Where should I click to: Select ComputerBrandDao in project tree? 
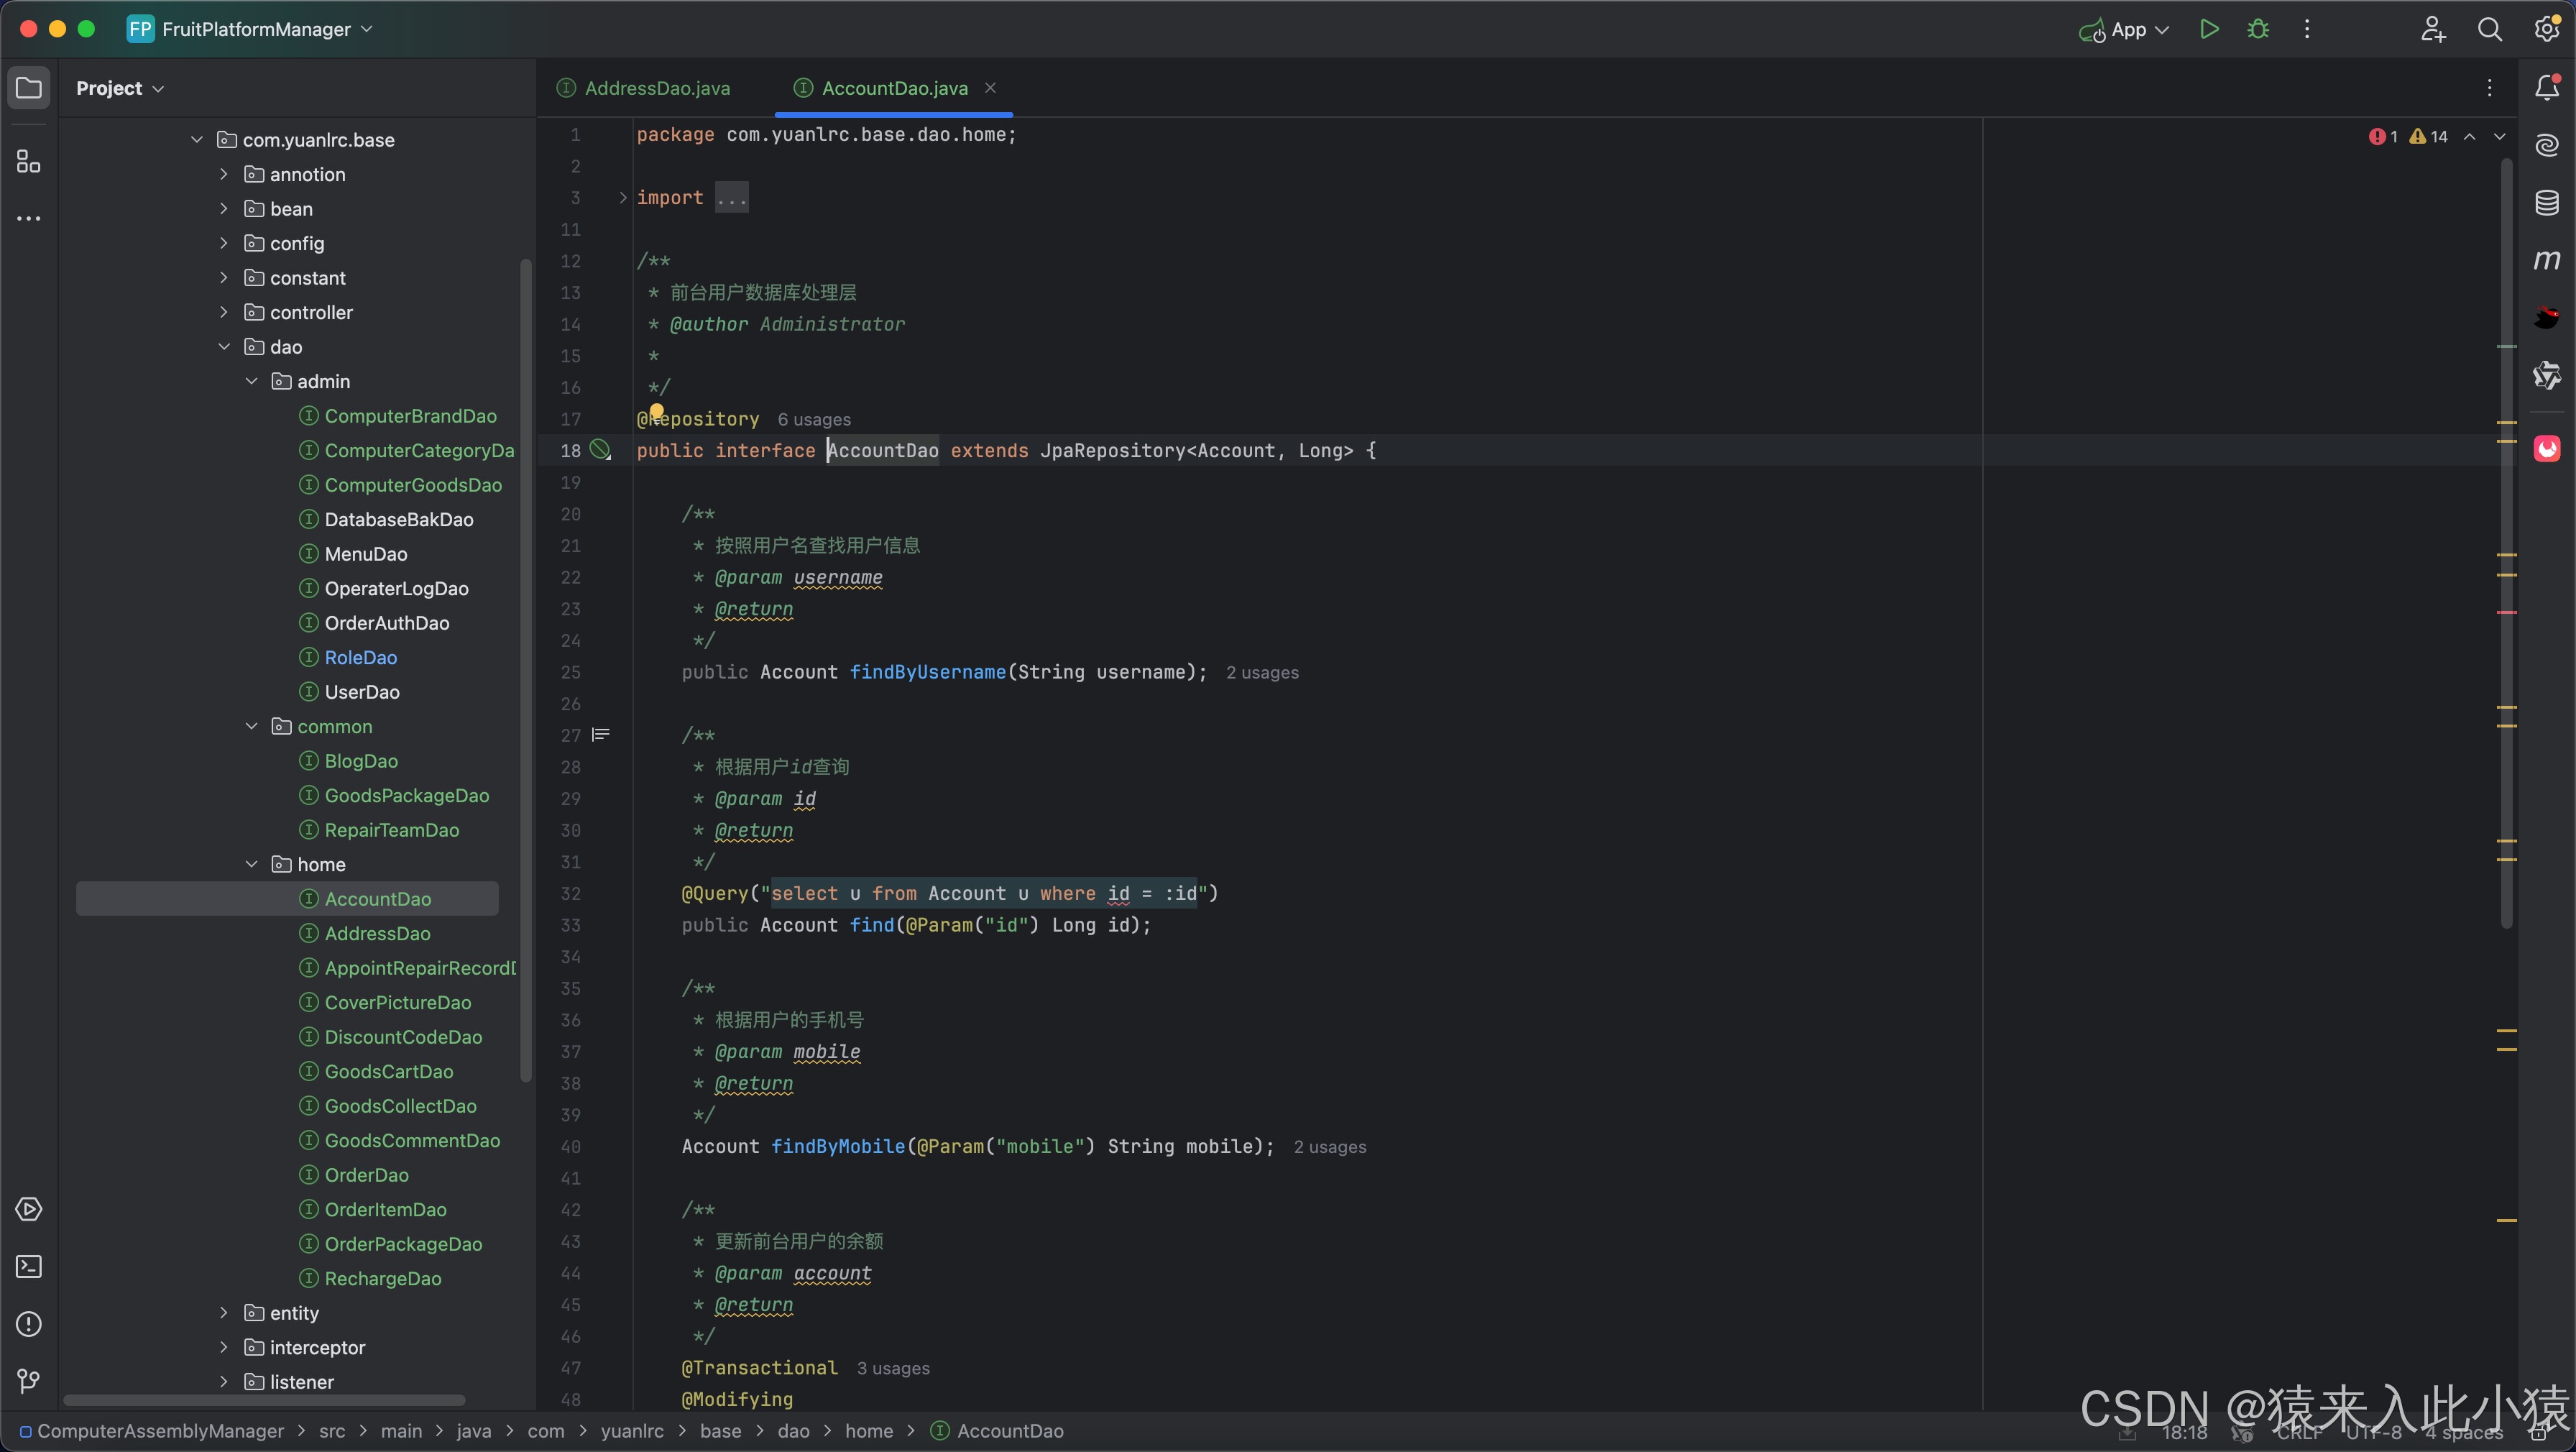[410, 416]
